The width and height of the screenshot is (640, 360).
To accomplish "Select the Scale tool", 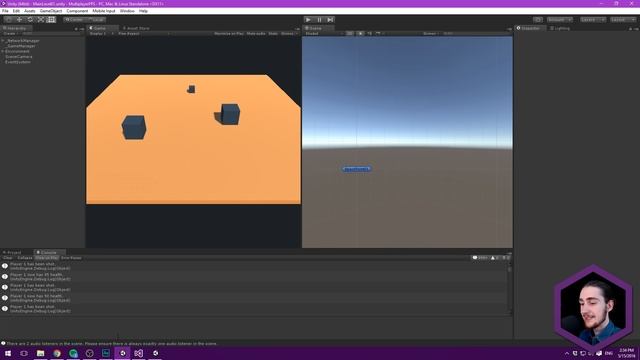I will [x=40, y=20].
